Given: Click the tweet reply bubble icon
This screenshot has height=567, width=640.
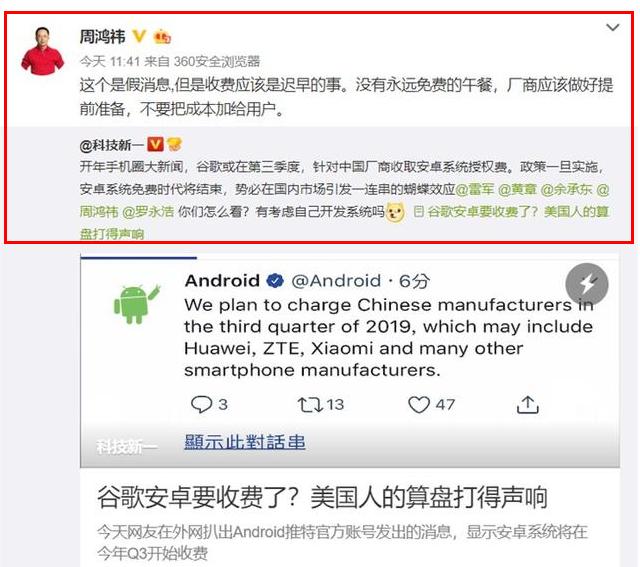Looking at the screenshot, I should tap(202, 405).
